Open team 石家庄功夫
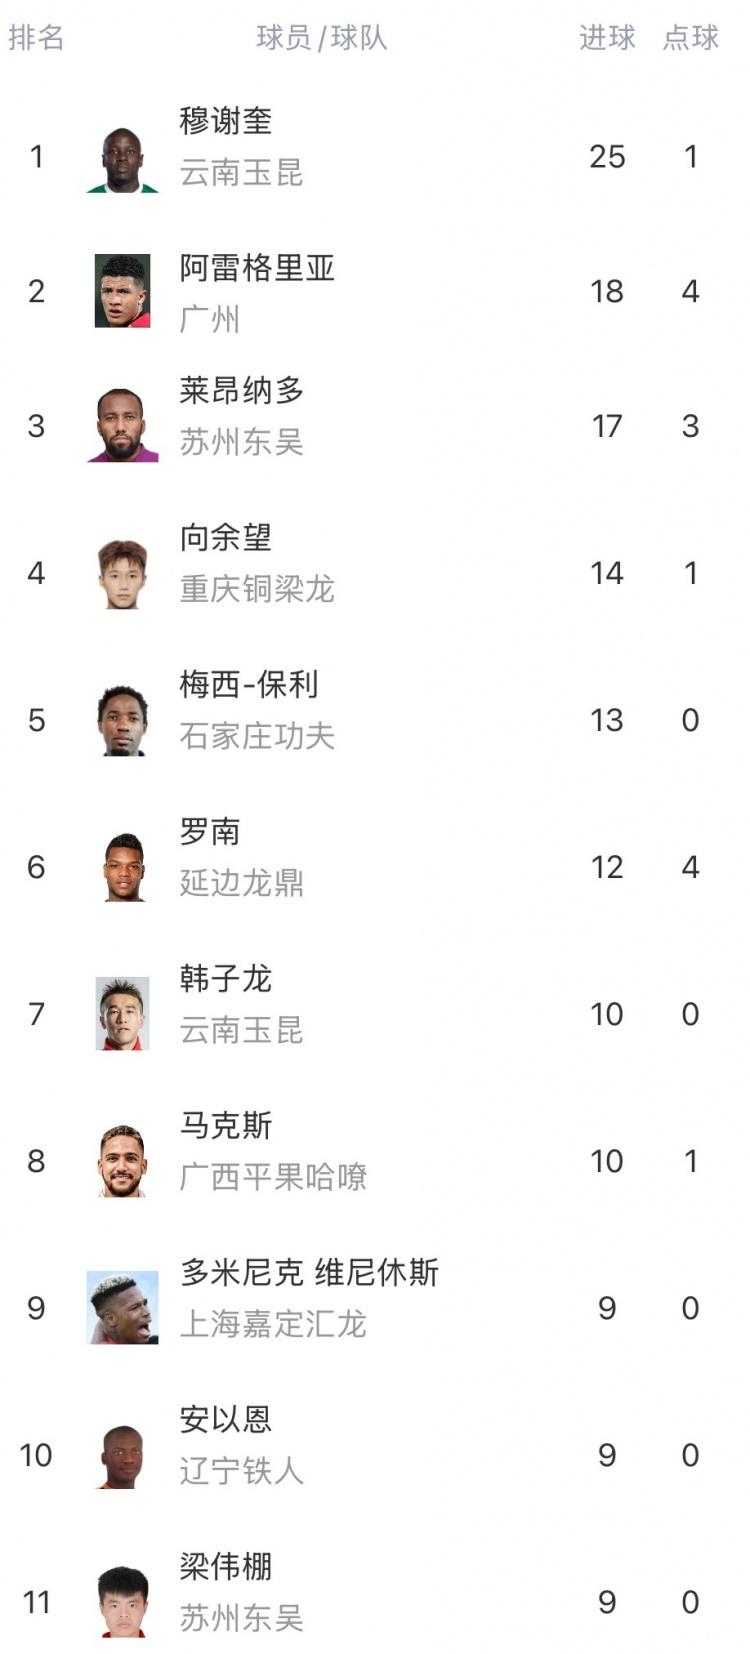The height and width of the screenshot is (1654, 750). [257, 736]
